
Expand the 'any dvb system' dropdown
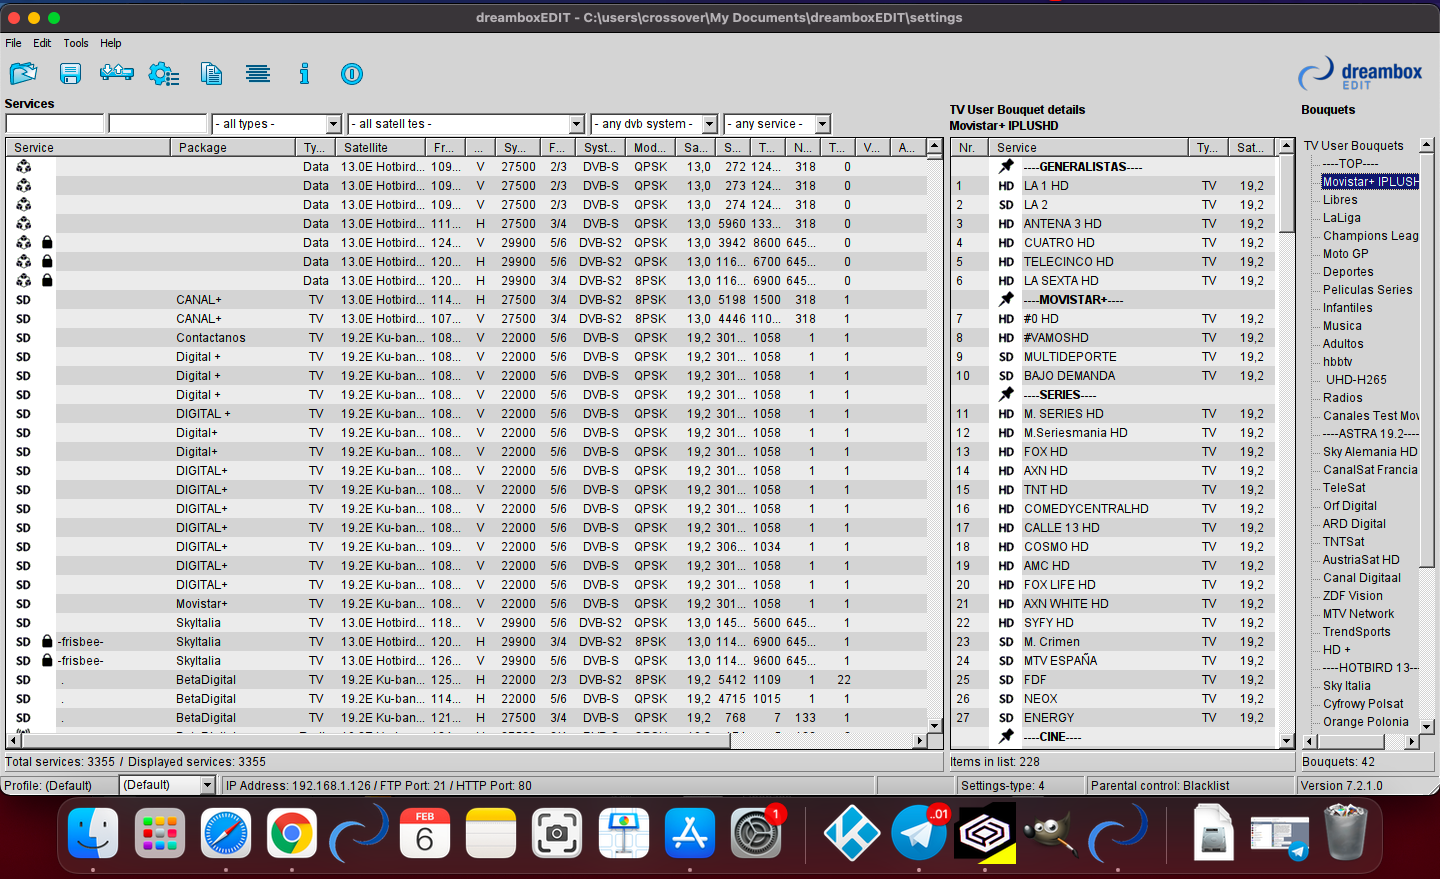click(709, 124)
